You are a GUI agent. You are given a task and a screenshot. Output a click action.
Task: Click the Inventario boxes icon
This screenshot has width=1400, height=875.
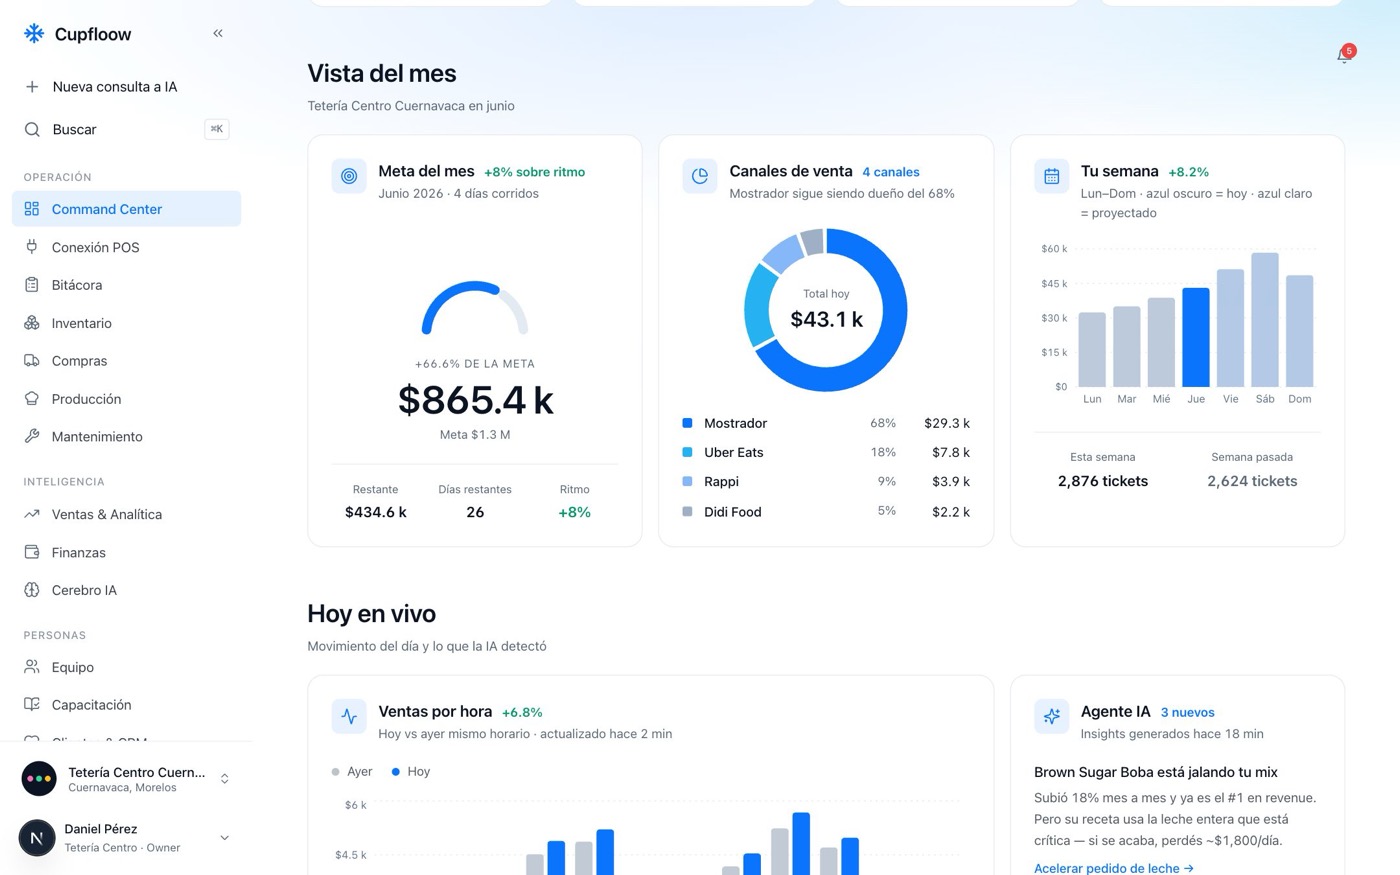32,323
